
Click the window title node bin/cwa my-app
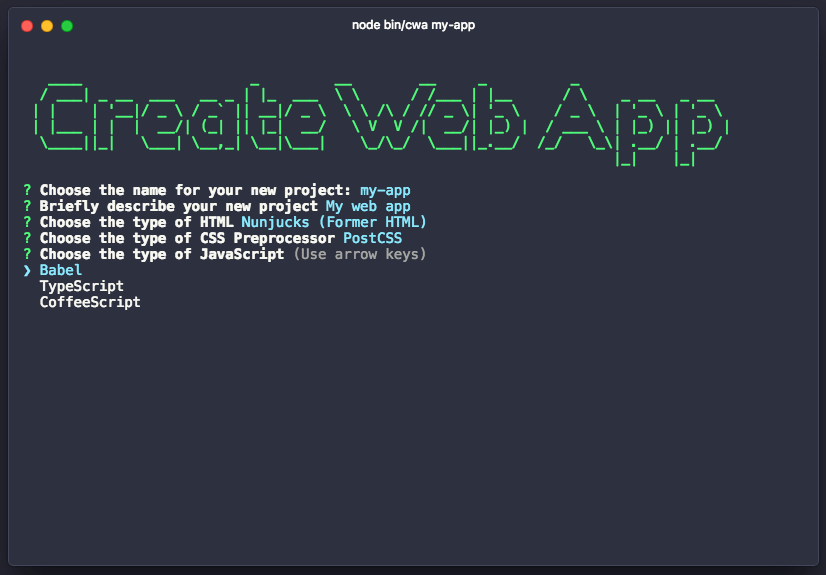coord(414,25)
